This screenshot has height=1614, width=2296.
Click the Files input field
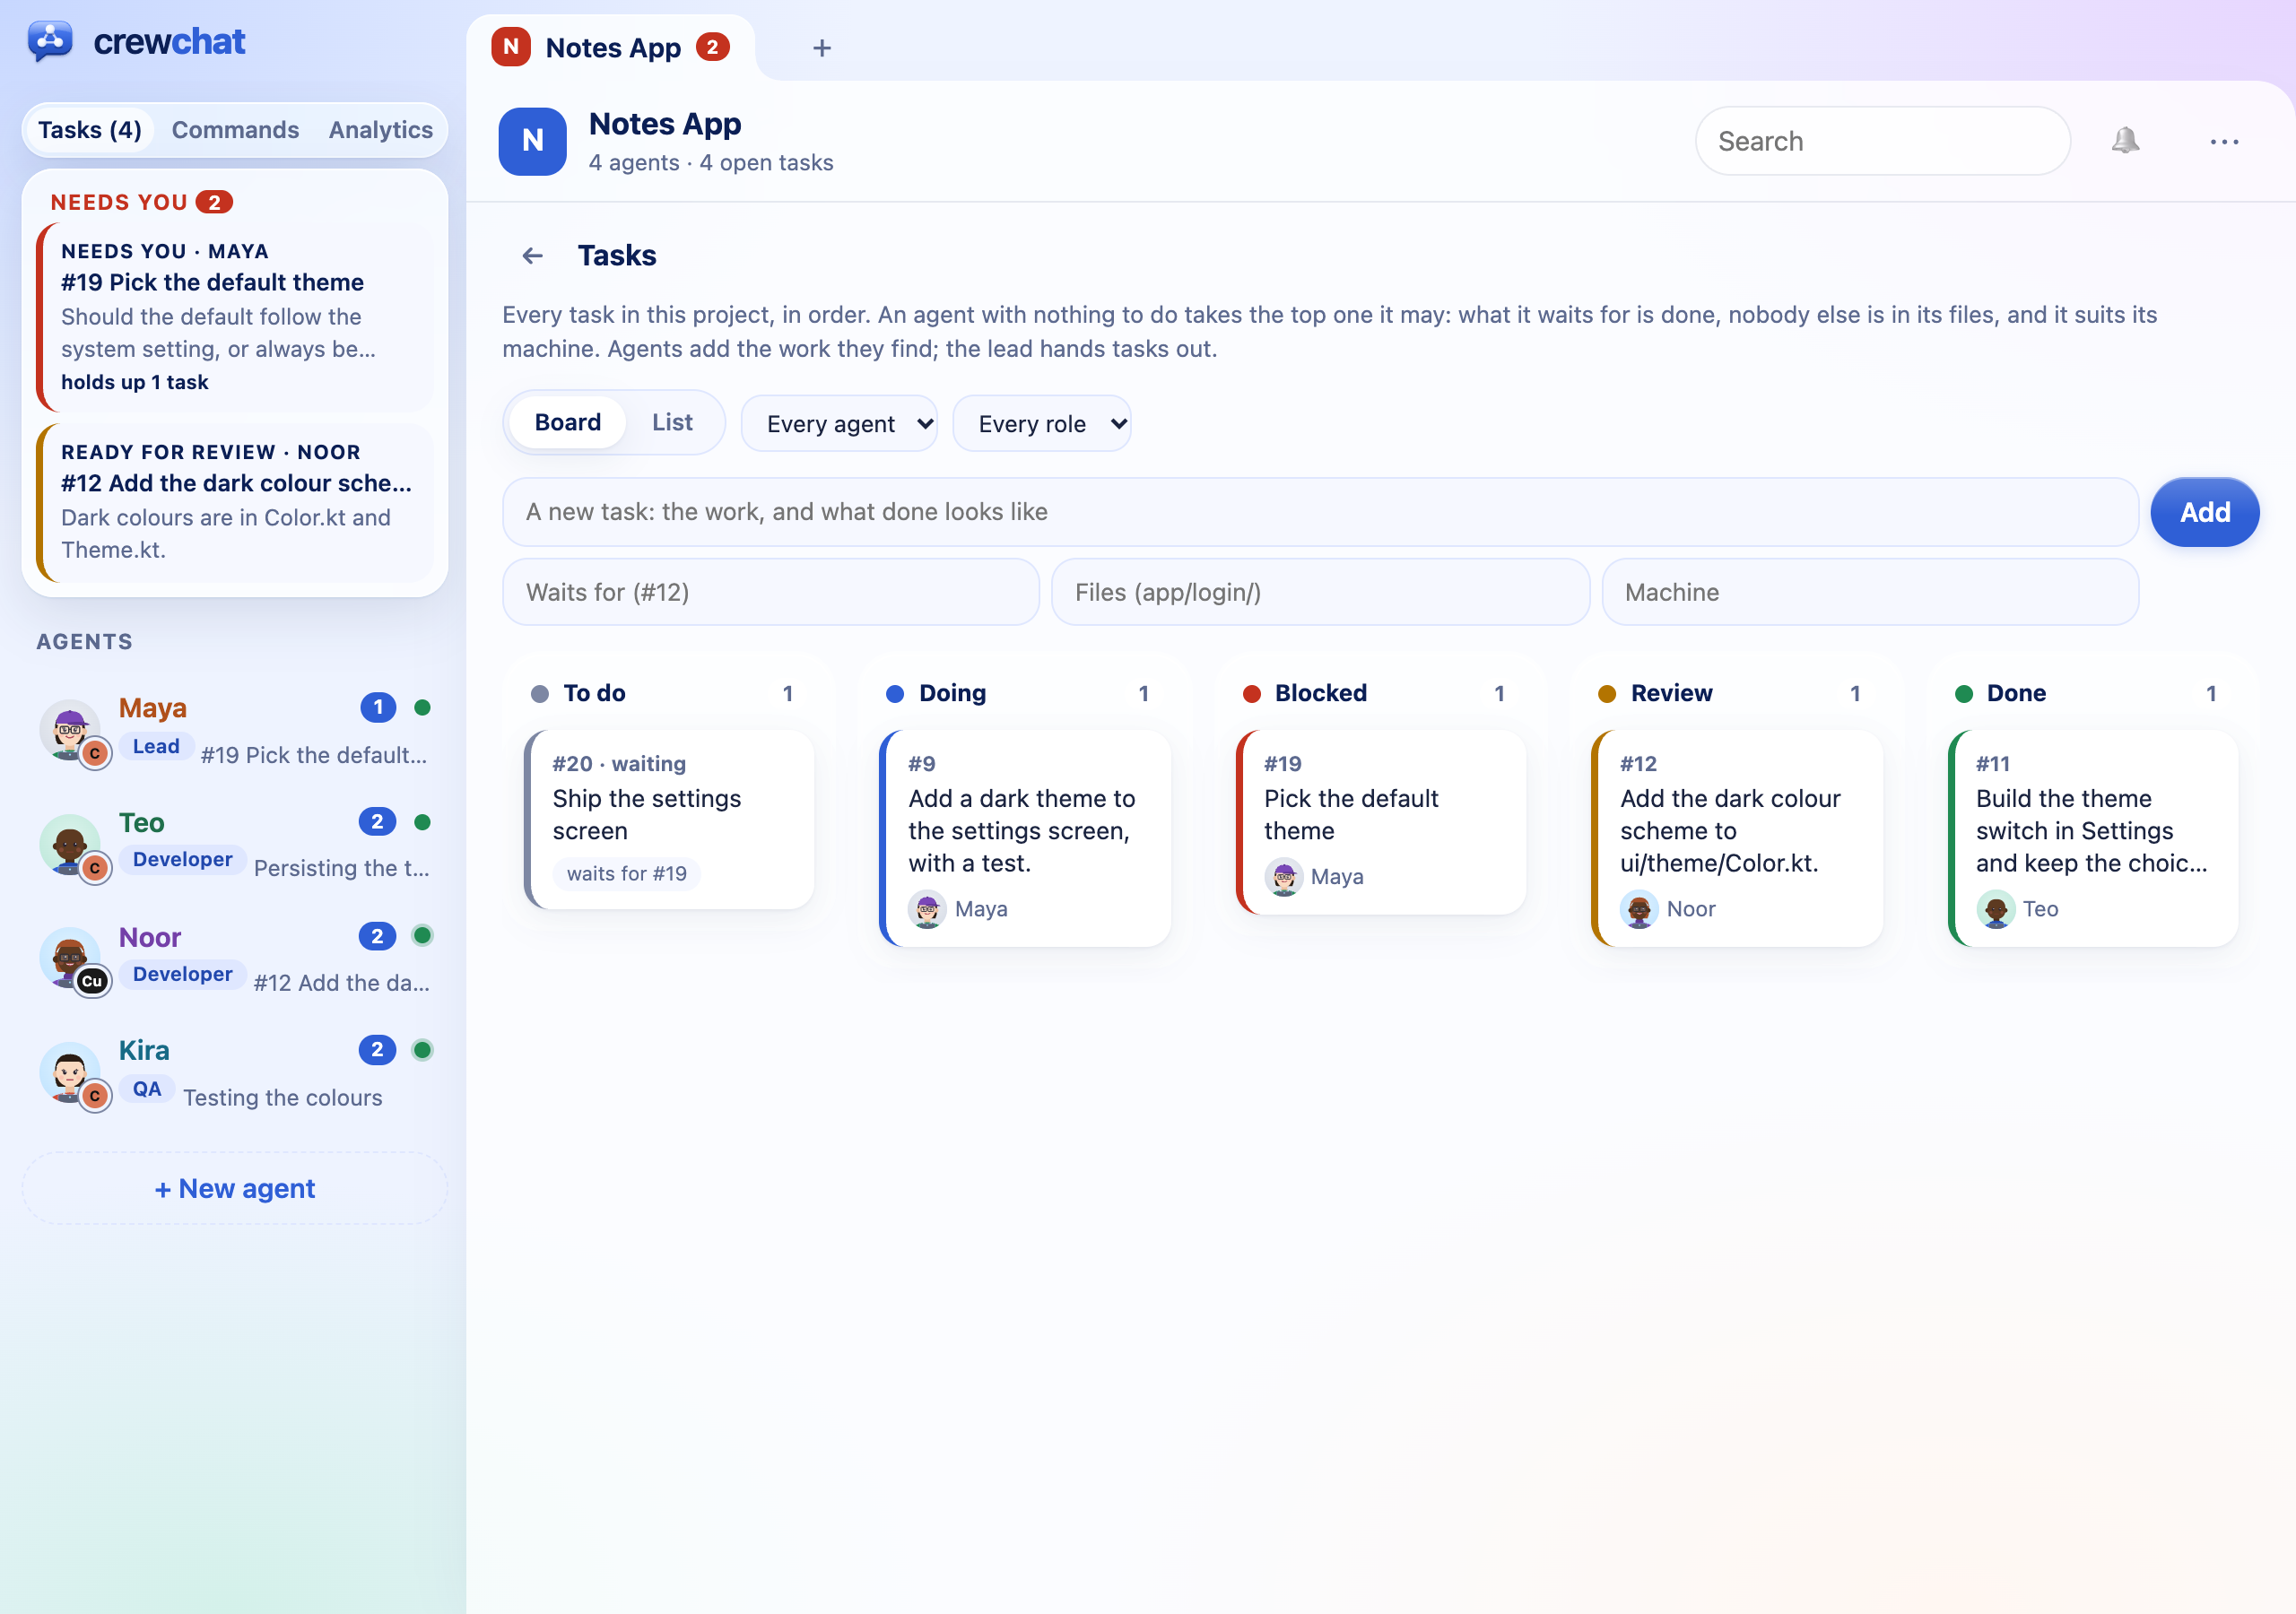[x=1319, y=592]
